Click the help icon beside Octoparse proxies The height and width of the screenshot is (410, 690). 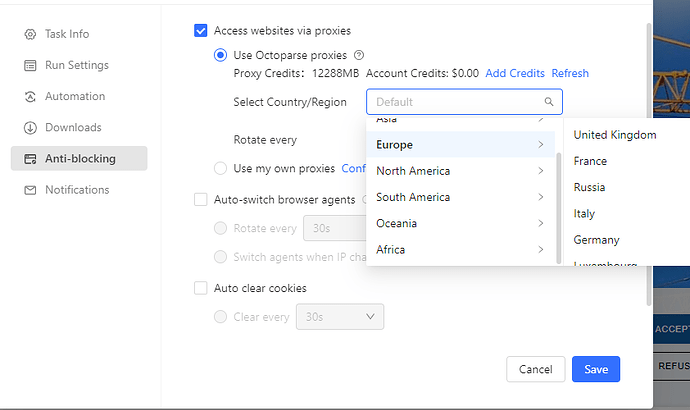(359, 55)
